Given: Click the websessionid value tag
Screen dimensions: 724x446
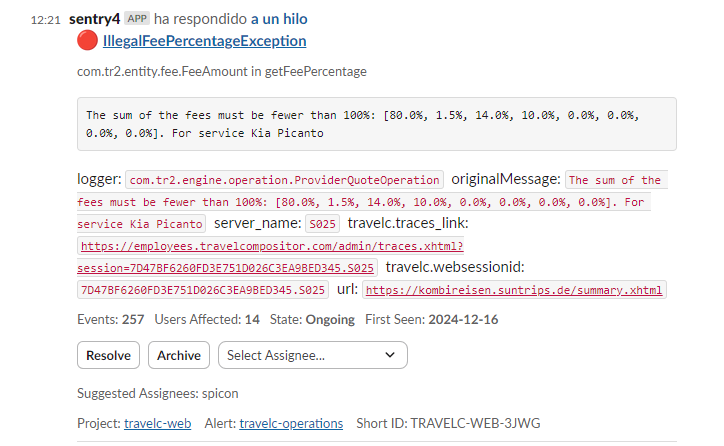Looking at the screenshot, I should [202, 290].
